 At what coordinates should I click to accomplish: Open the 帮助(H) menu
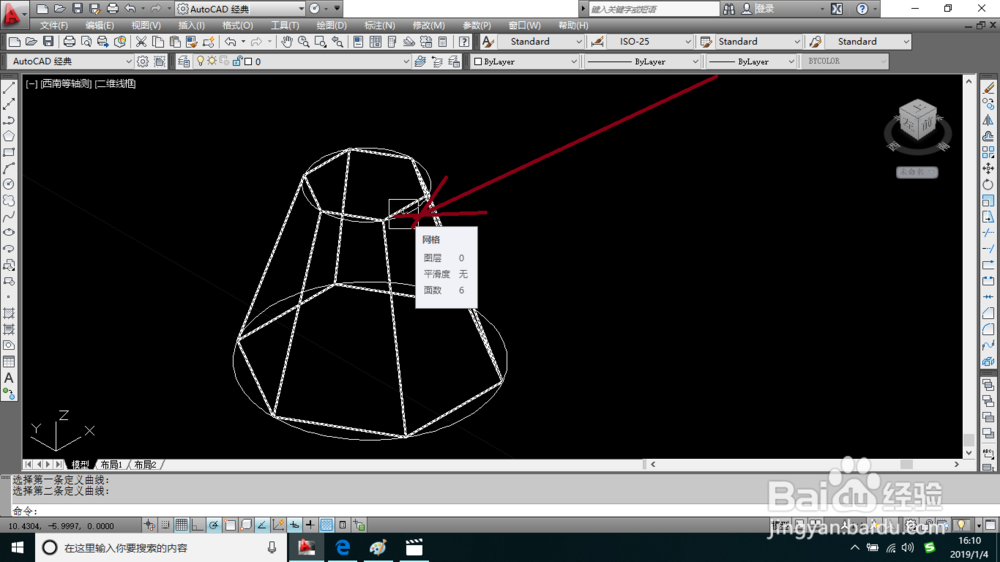(x=573, y=26)
